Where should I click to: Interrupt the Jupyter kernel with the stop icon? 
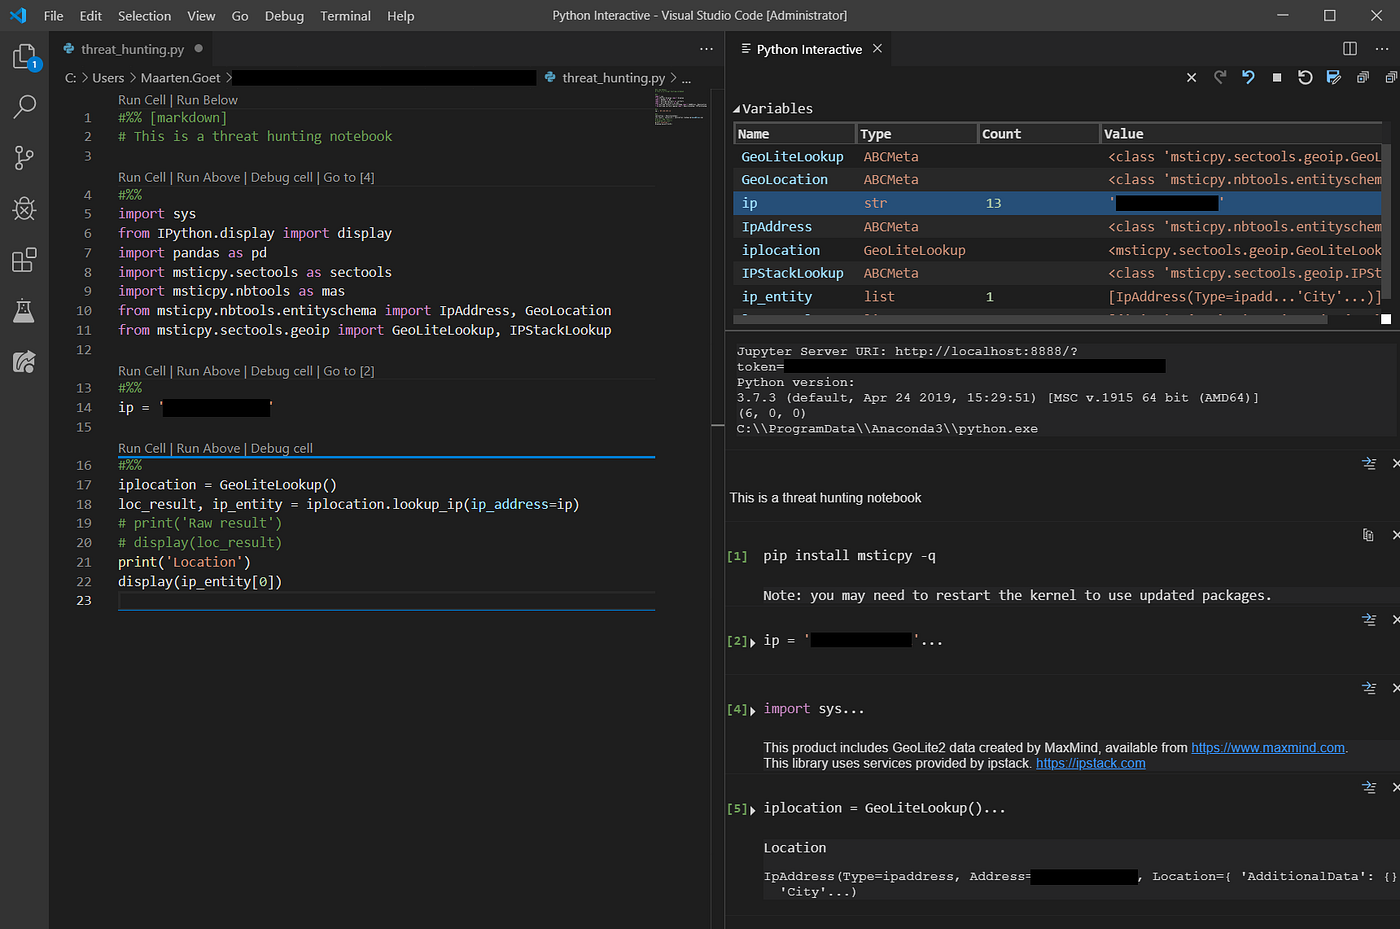point(1277,77)
